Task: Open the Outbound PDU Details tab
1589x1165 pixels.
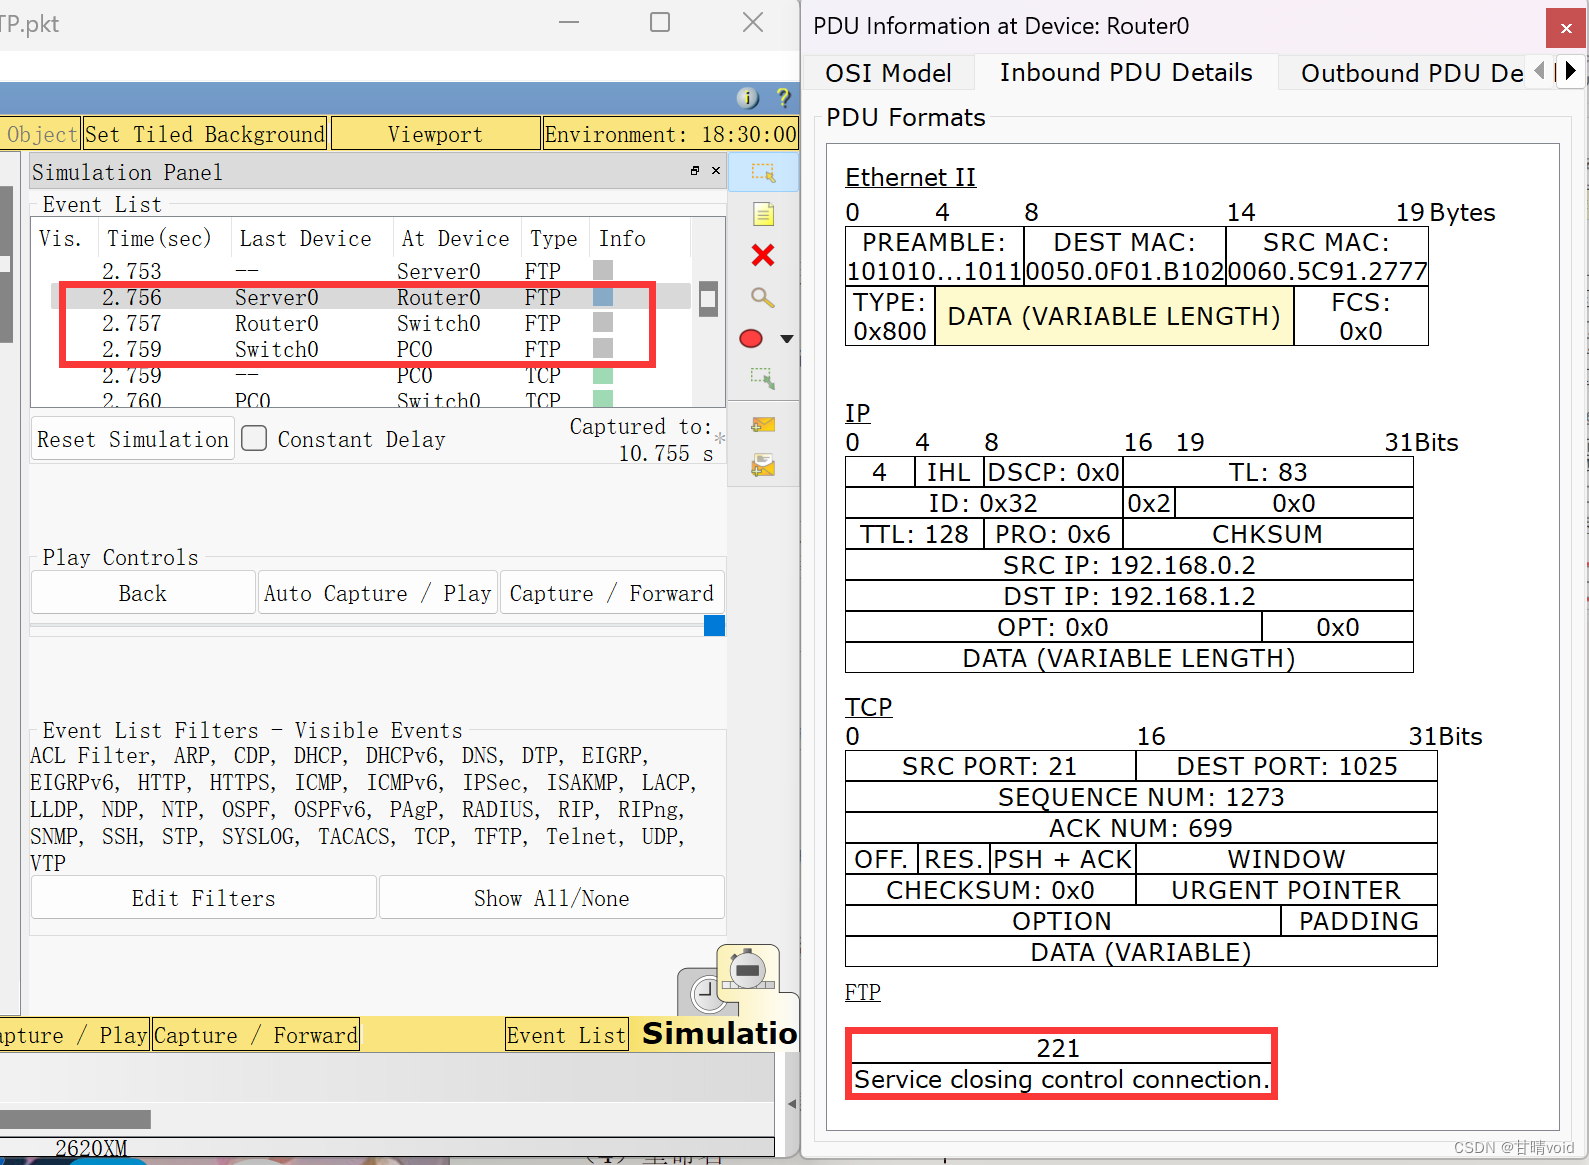Action: click(x=1412, y=73)
